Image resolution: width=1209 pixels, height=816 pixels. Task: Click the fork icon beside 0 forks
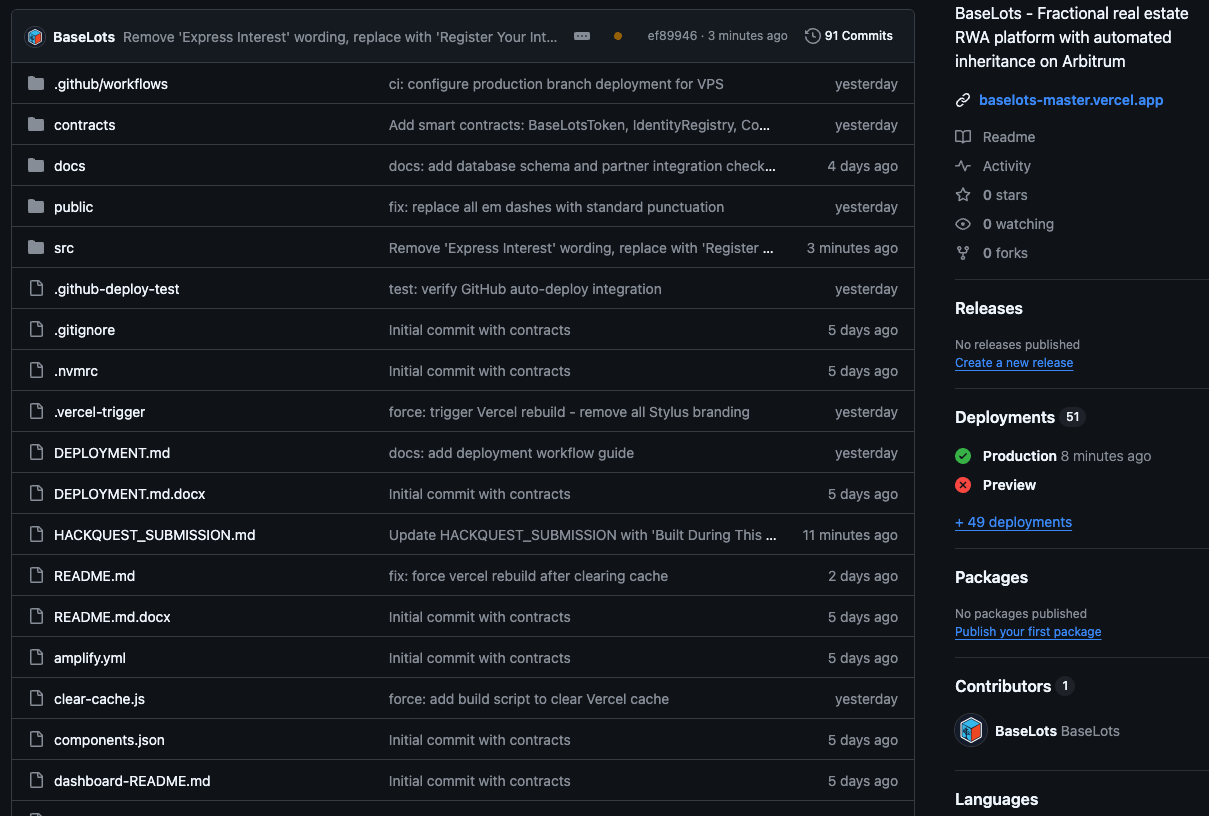[x=963, y=253]
